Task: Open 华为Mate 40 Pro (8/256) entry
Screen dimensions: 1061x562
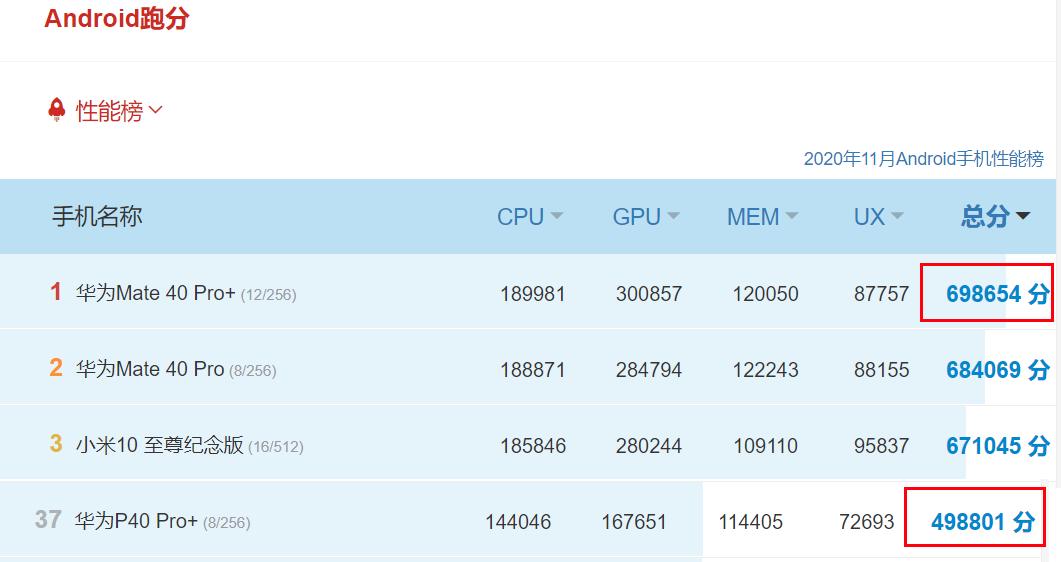Action: point(150,369)
